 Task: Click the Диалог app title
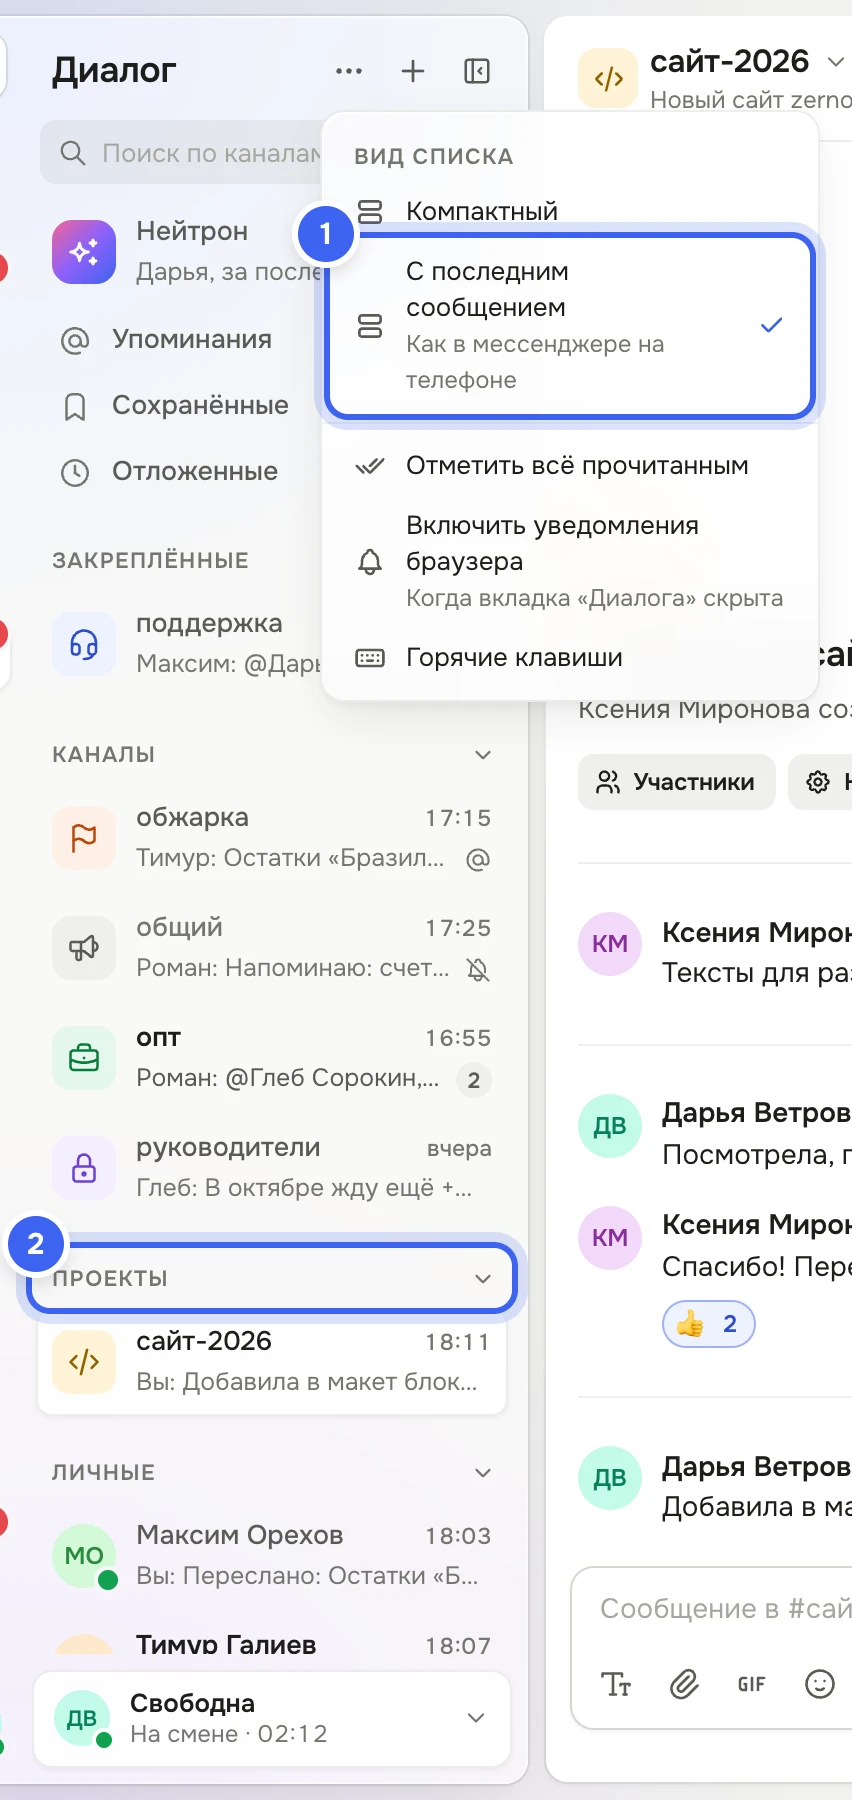pos(114,70)
